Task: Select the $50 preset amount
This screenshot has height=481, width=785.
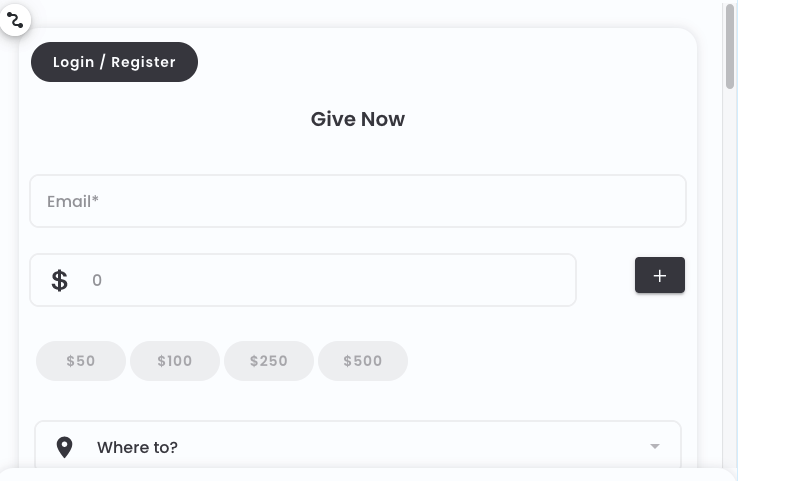Action: (x=81, y=361)
